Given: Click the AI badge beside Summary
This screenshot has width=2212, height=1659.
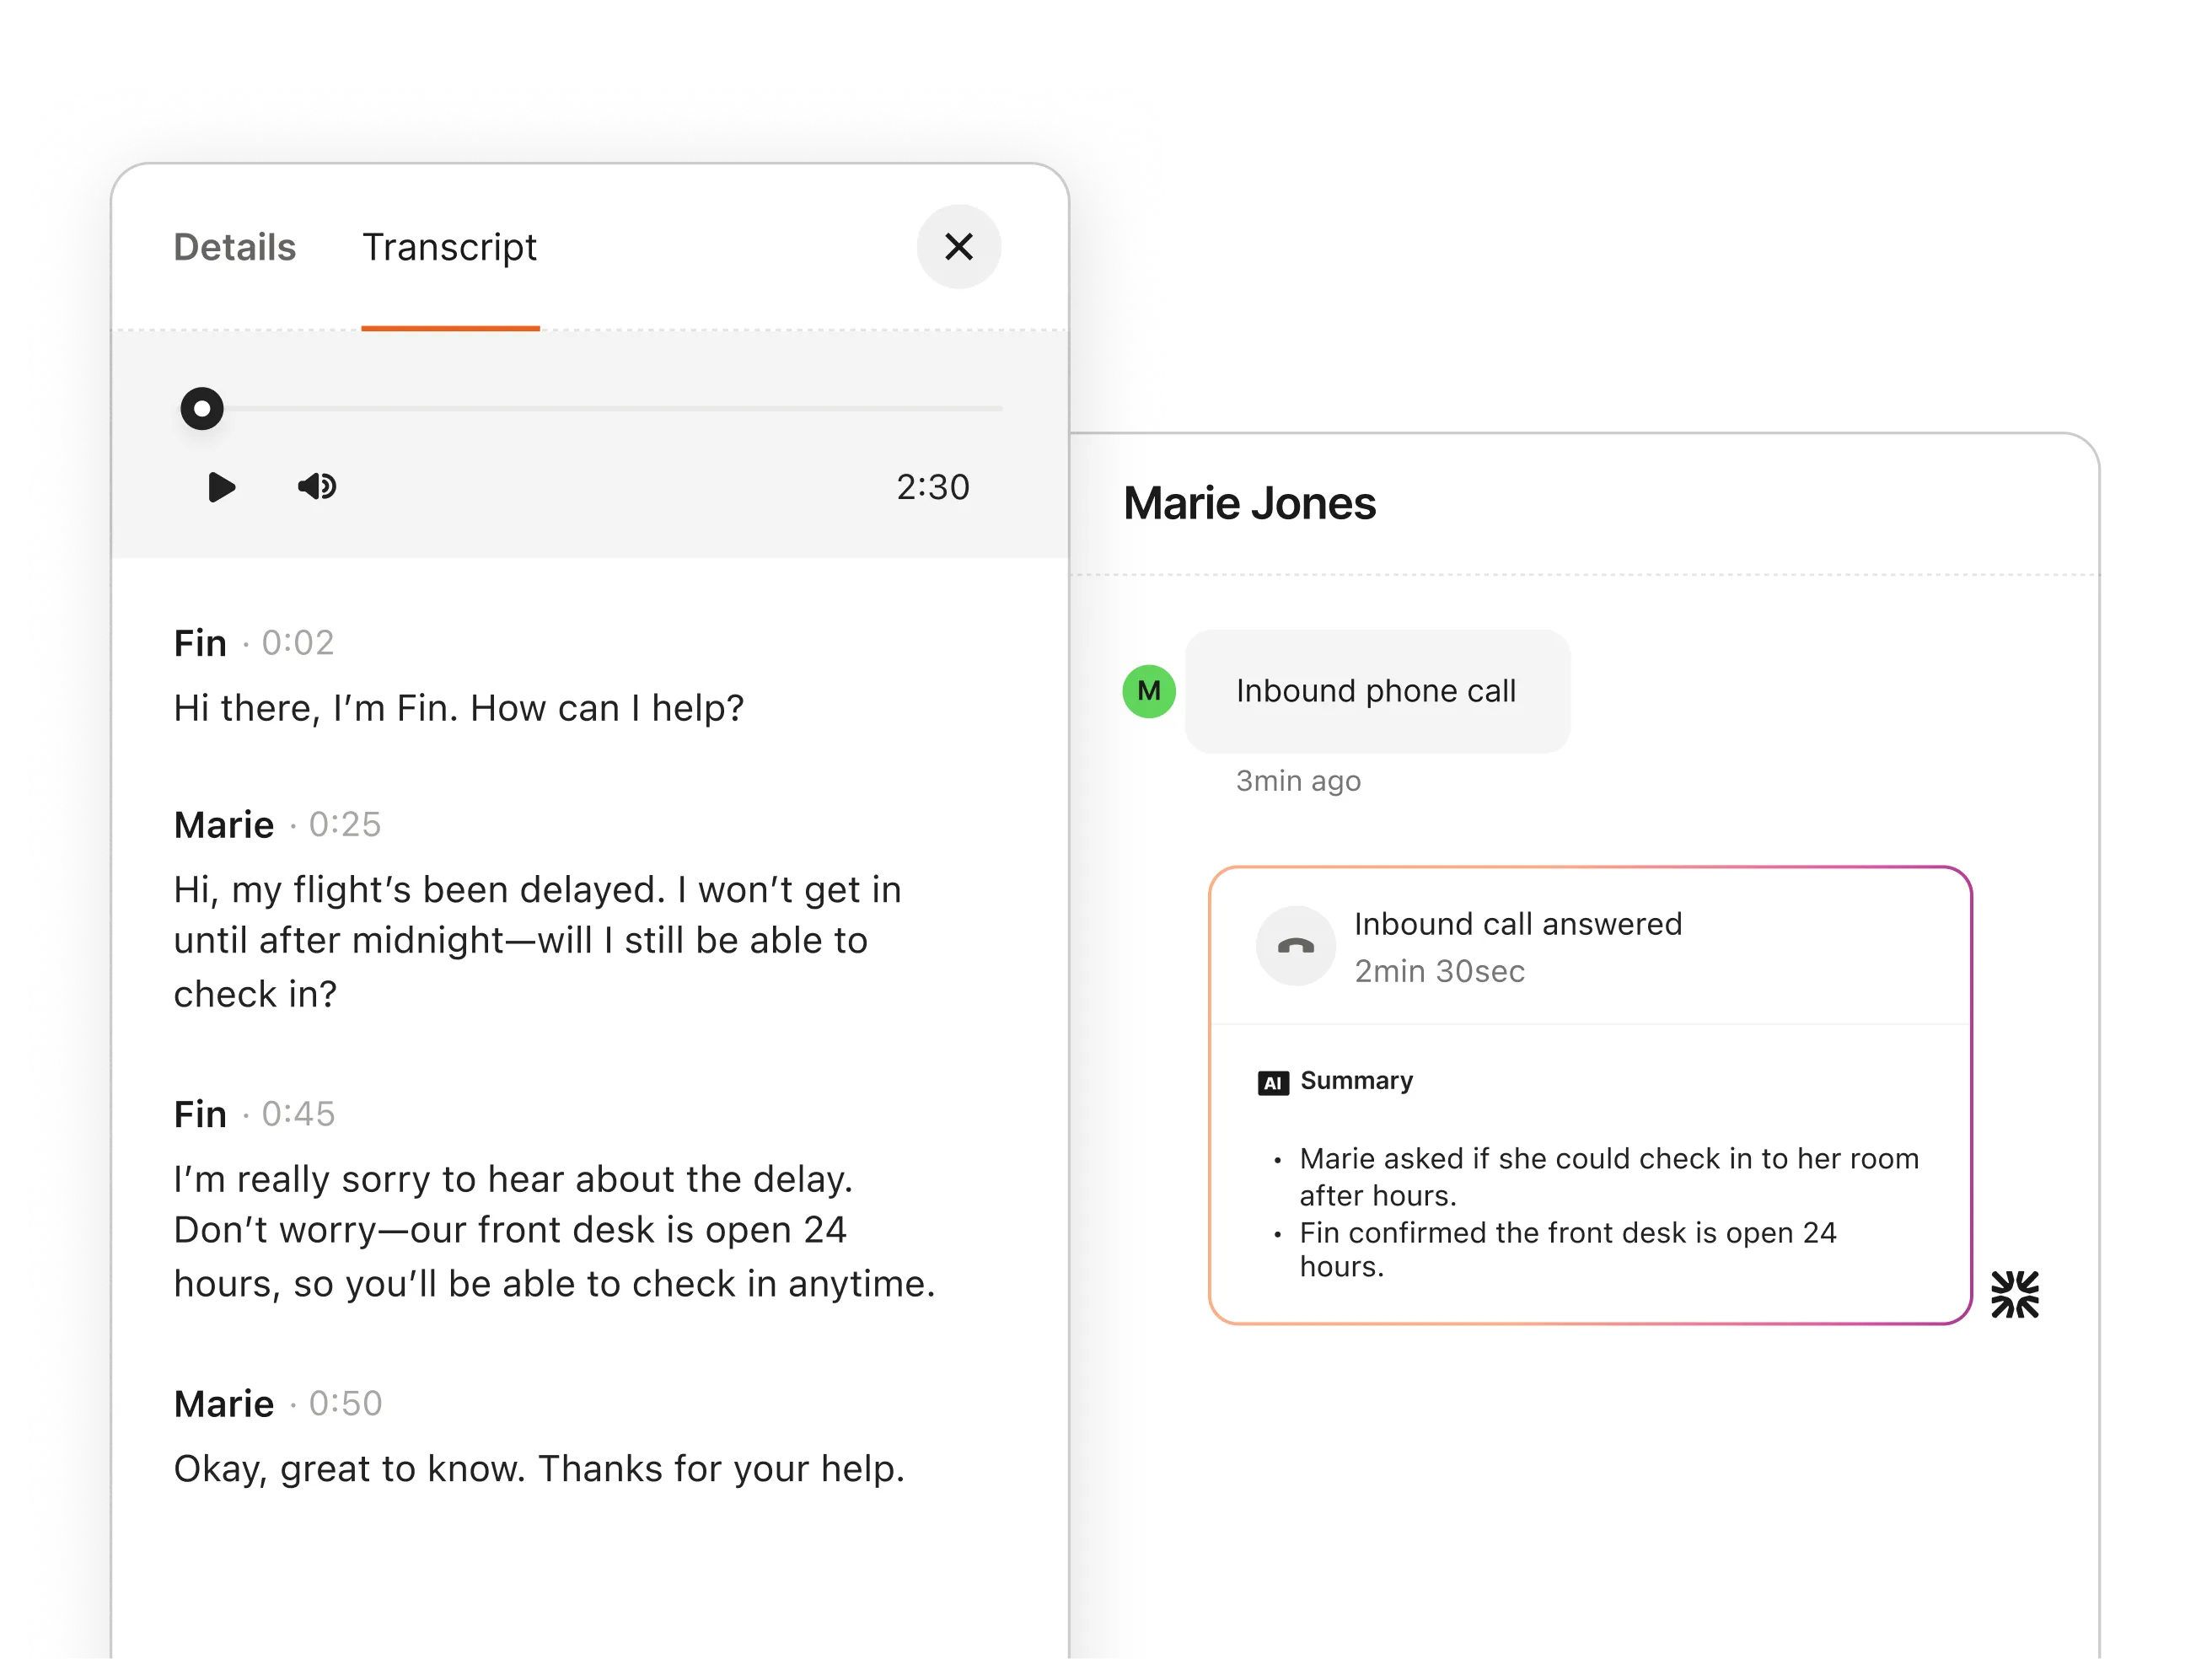Looking at the screenshot, I should click(x=1273, y=1083).
